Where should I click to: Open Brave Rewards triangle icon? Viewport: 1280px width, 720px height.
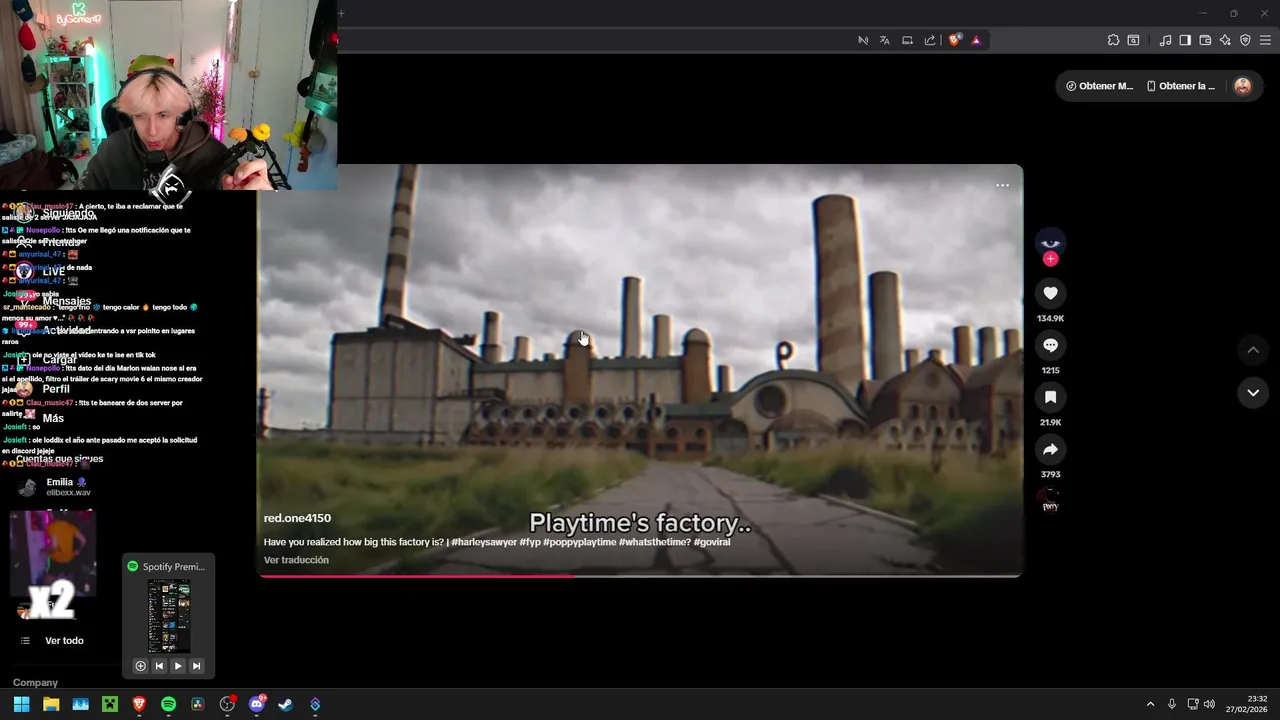pyautogui.click(x=976, y=40)
